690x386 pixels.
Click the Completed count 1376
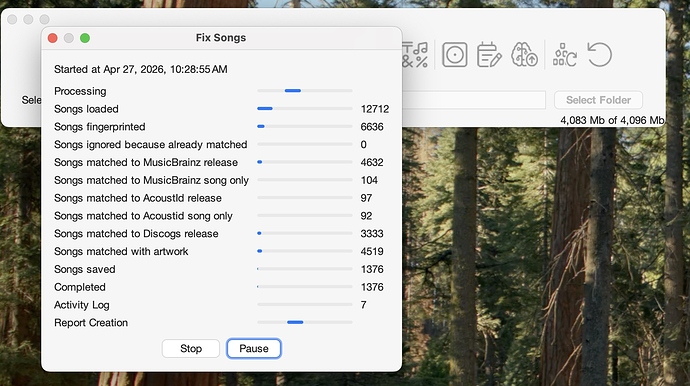pyautogui.click(x=372, y=287)
